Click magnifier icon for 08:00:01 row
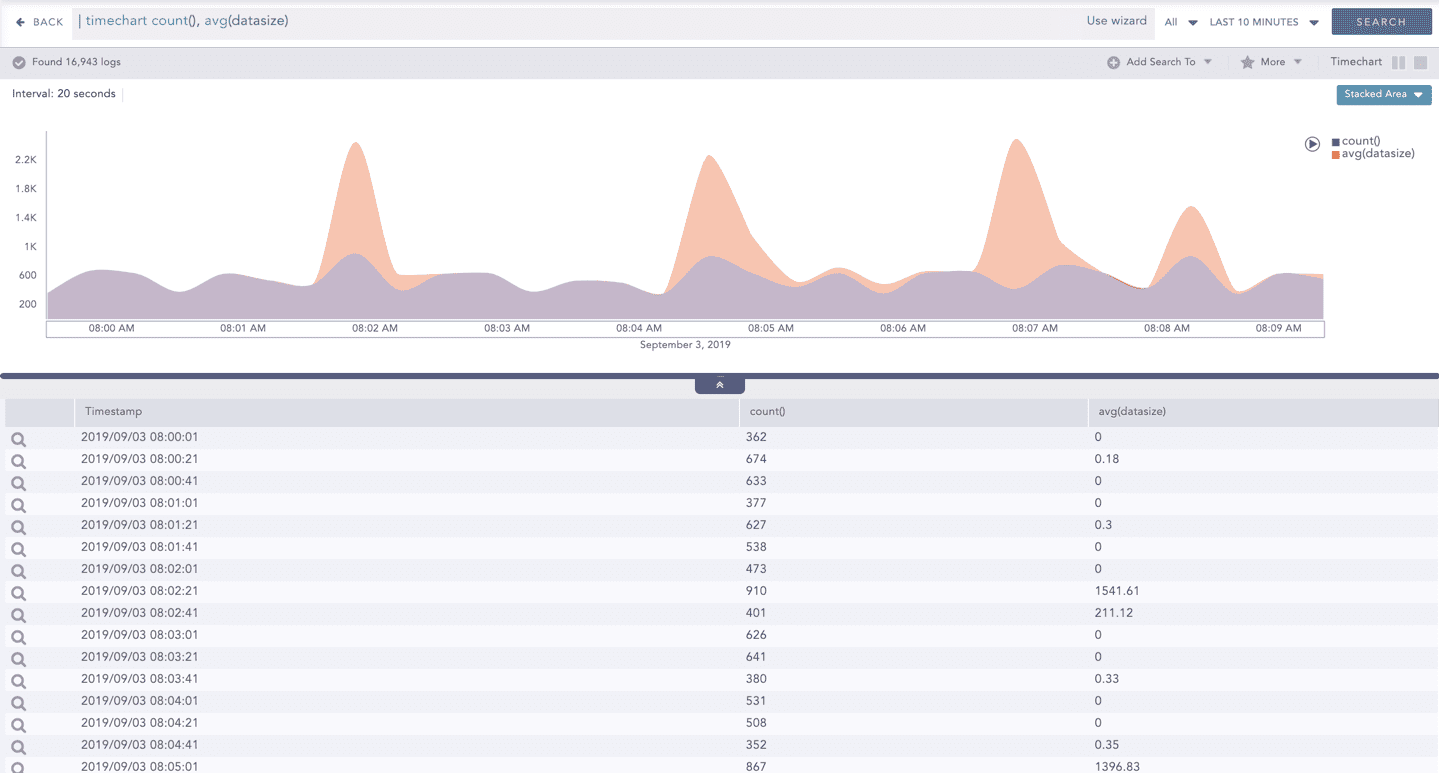The height and width of the screenshot is (773, 1439). click(x=18, y=439)
